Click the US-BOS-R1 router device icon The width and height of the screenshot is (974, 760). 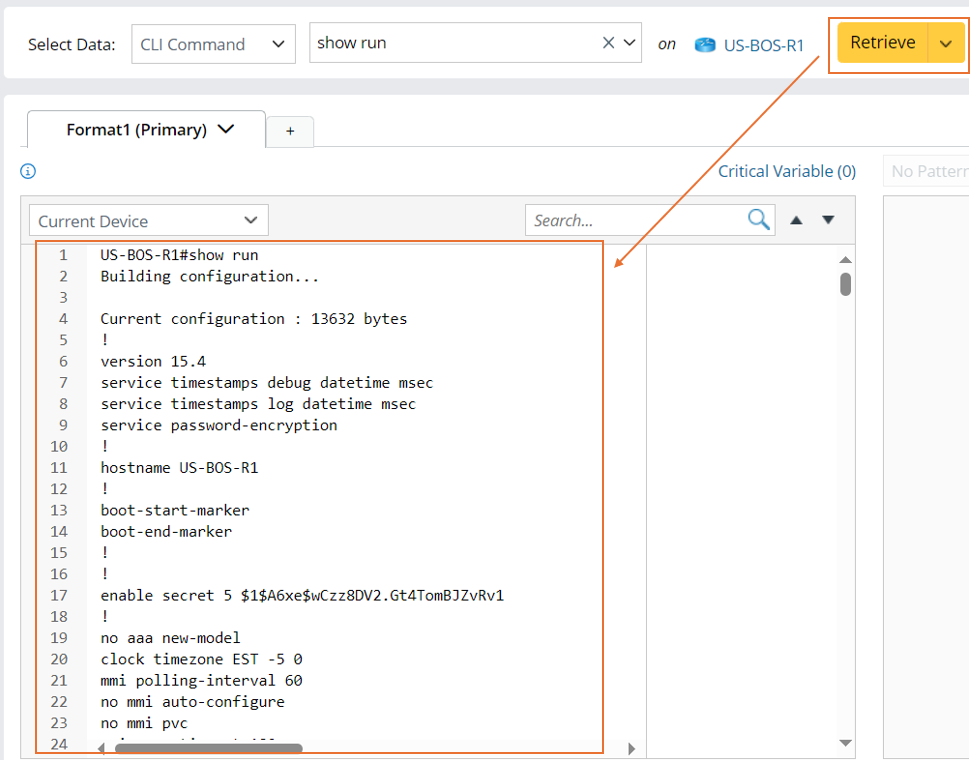(x=706, y=45)
